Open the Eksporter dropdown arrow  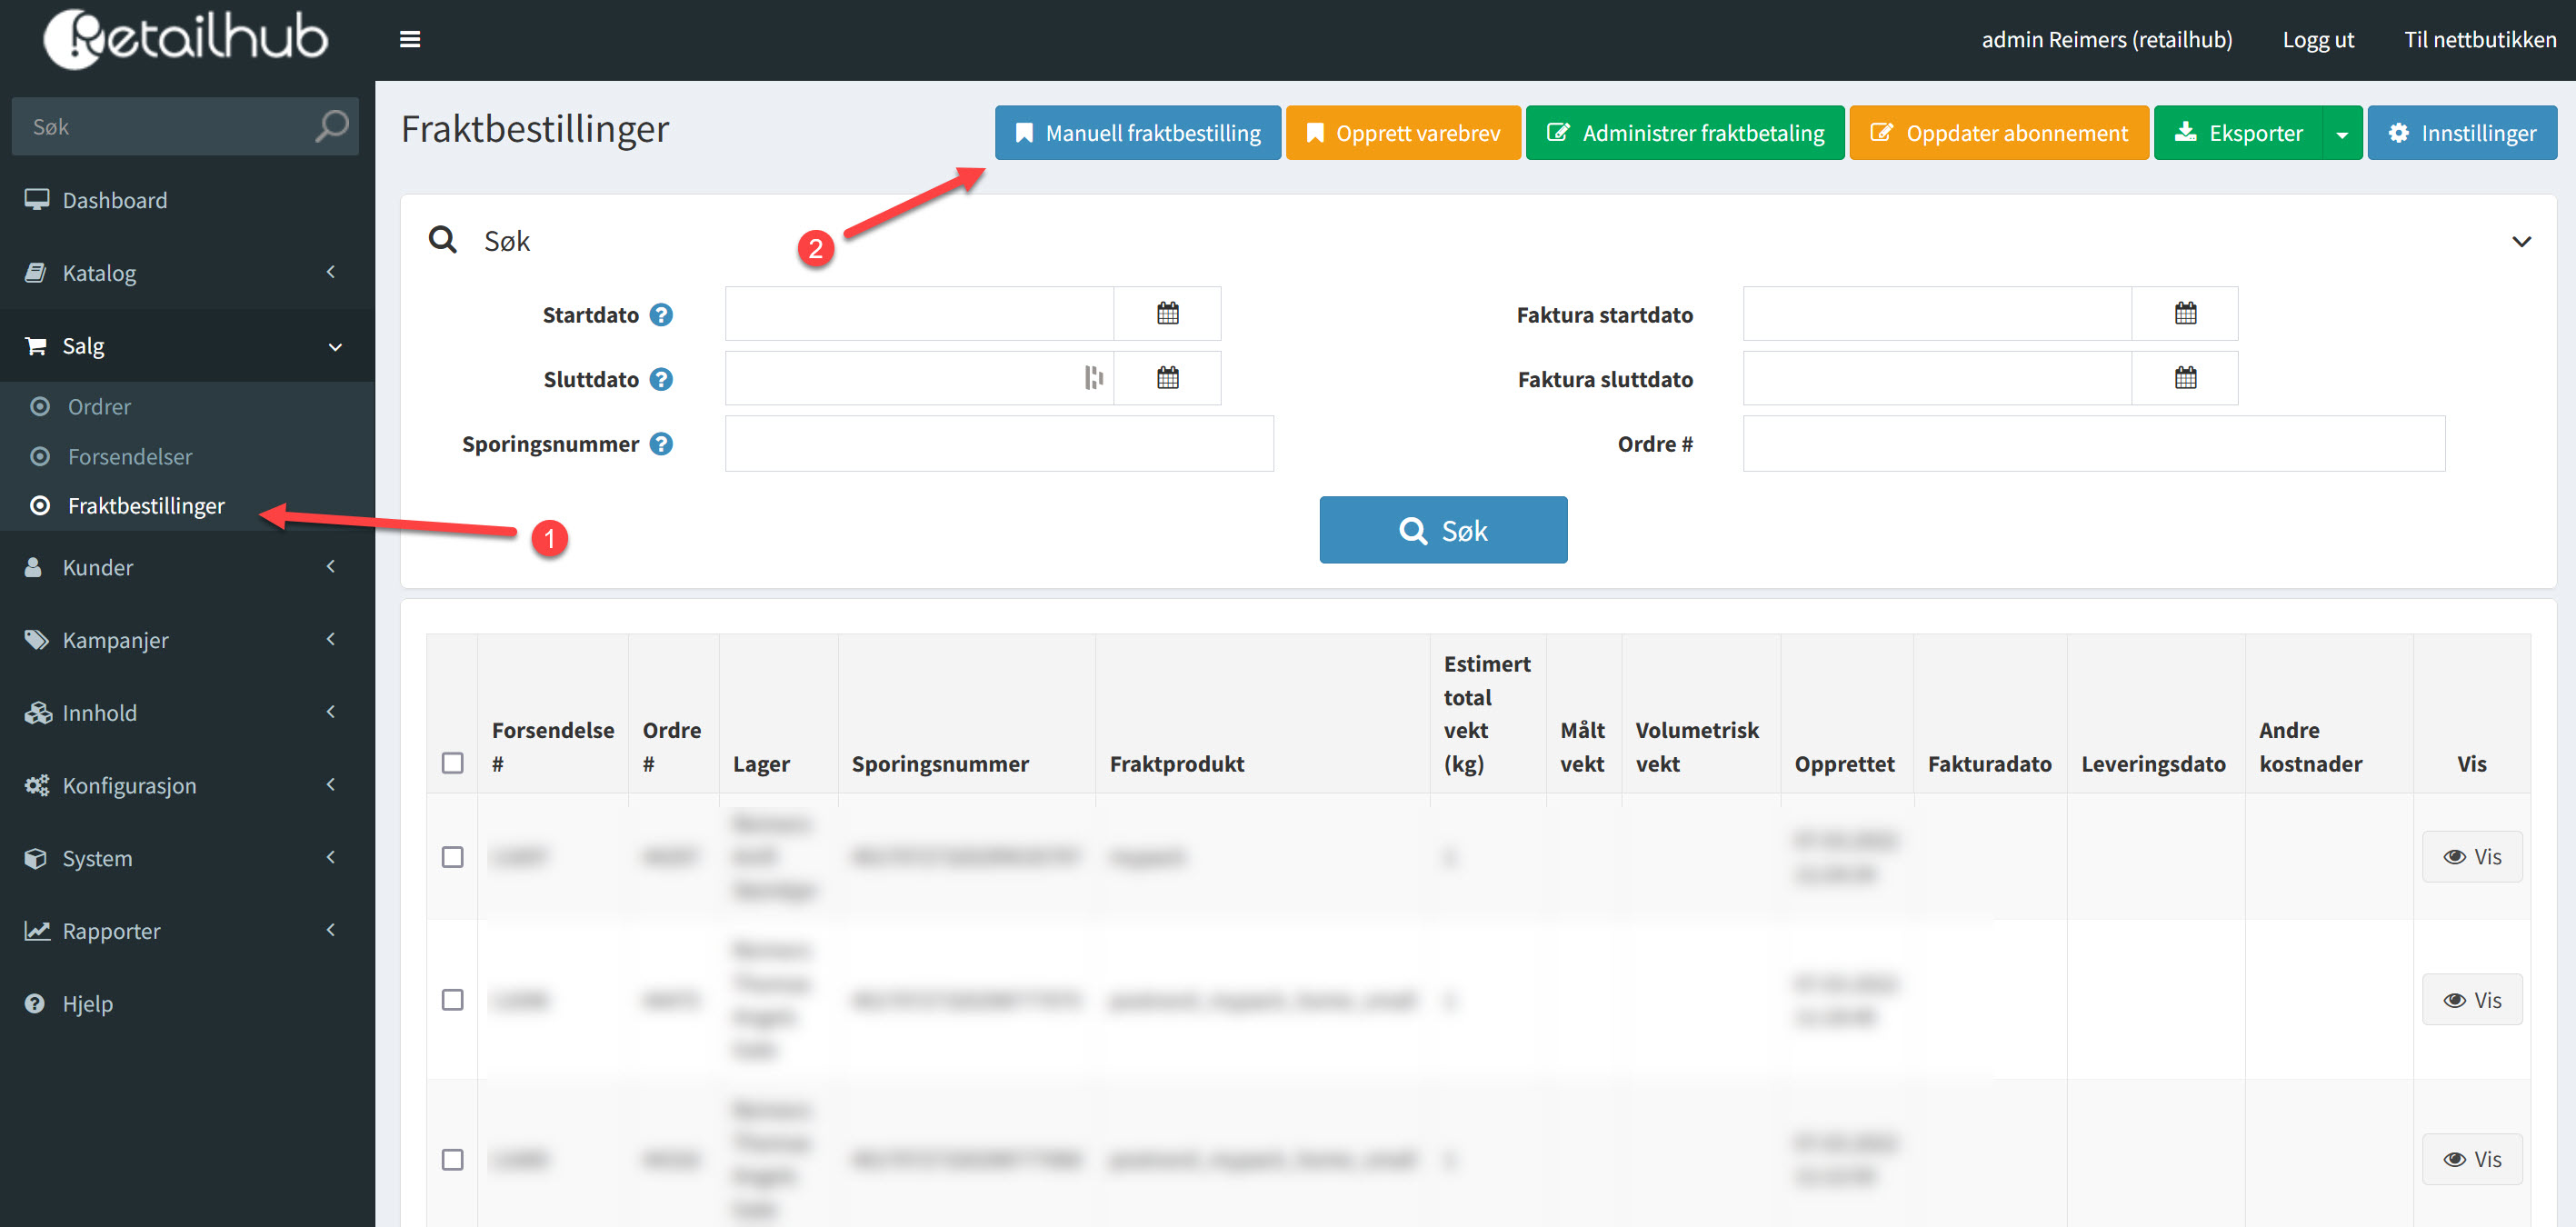pyautogui.click(x=2341, y=134)
